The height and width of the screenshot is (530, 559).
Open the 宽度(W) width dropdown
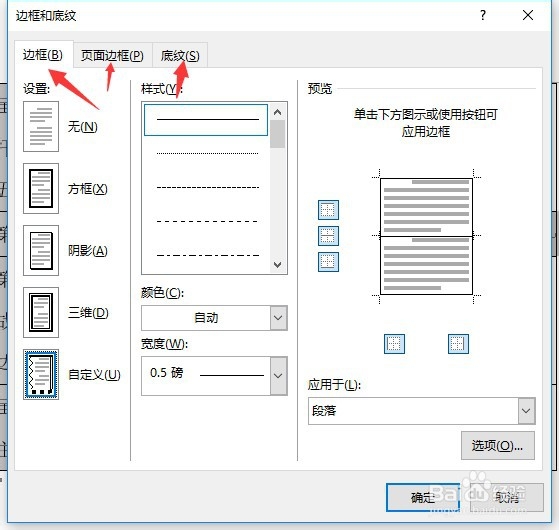coord(278,376)
